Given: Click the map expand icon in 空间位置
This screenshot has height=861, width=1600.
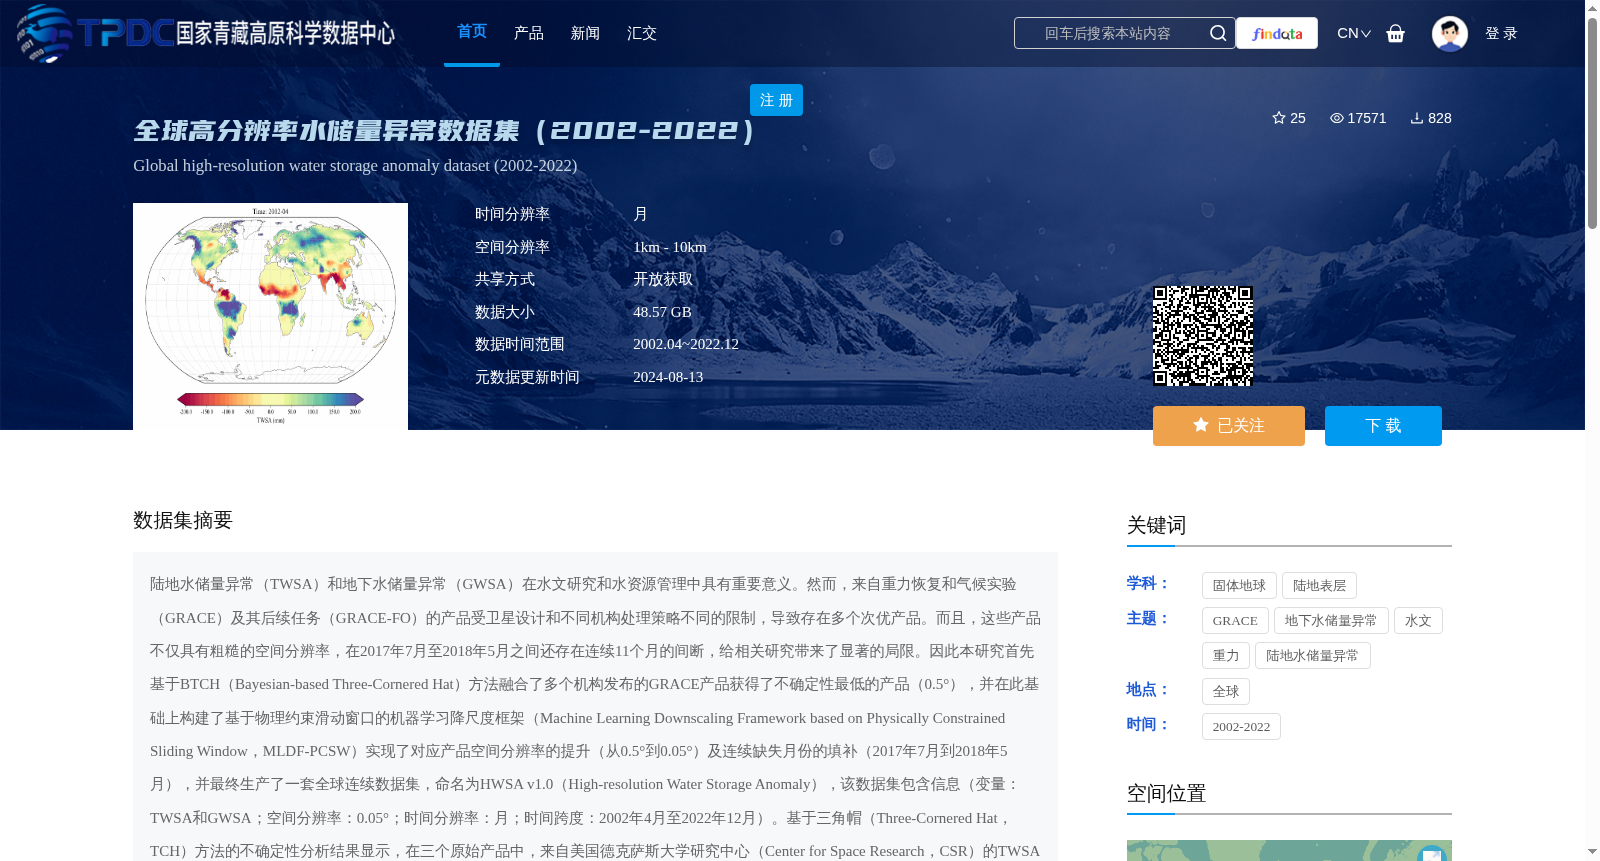Looking at the screenshot, I should tap(1432, 854).
